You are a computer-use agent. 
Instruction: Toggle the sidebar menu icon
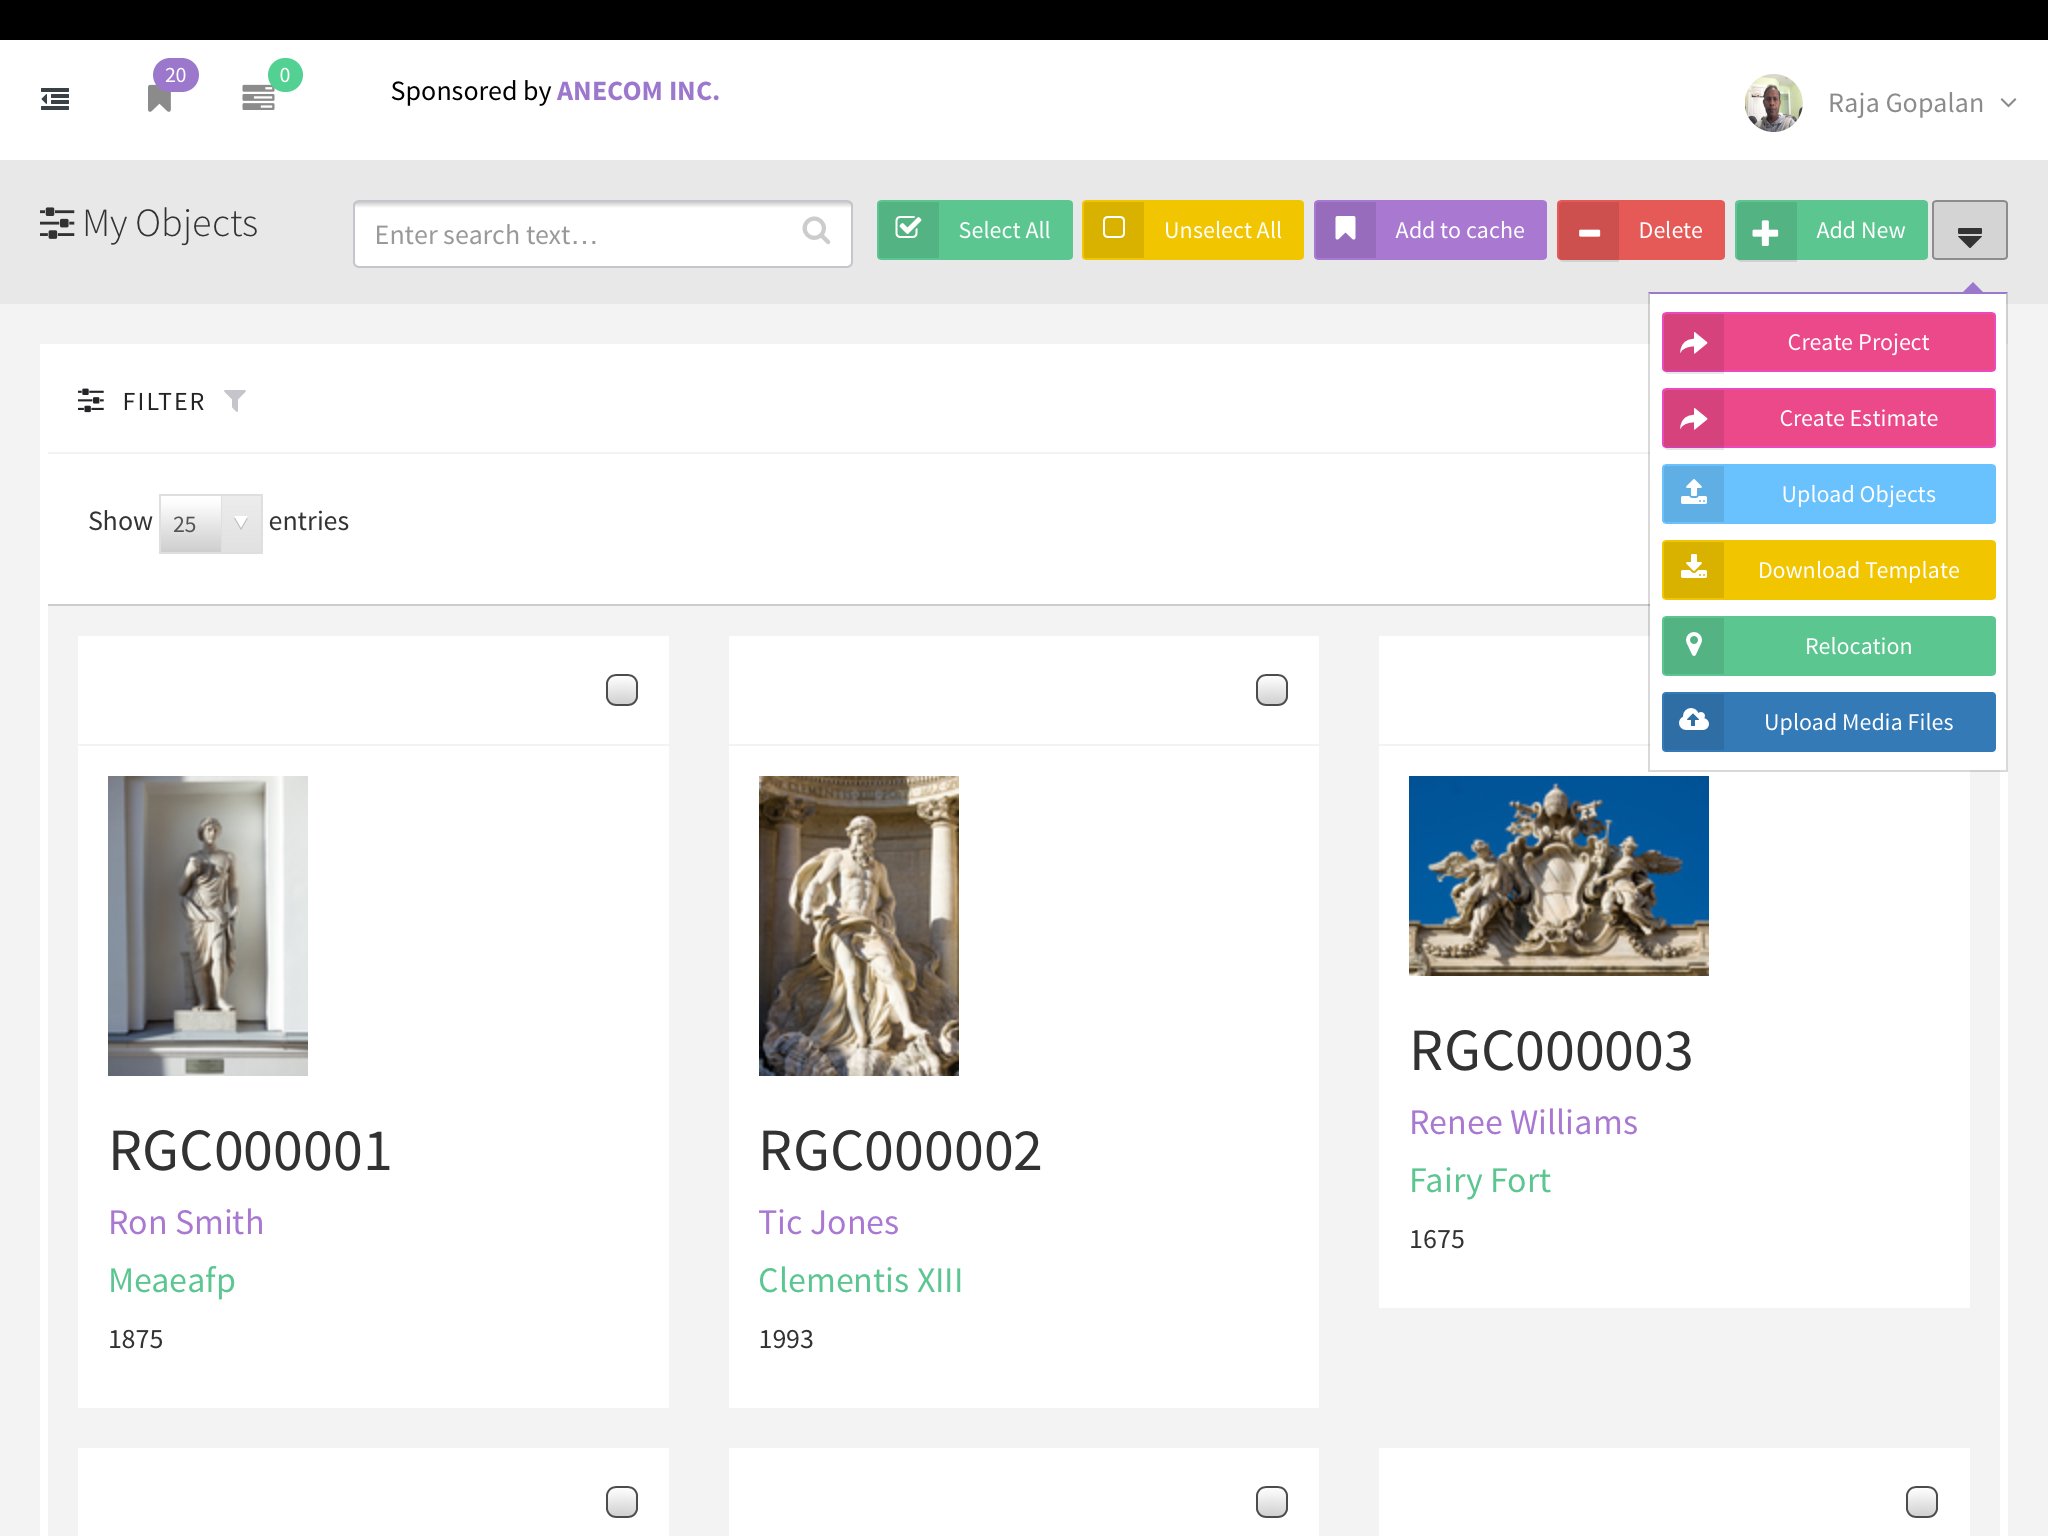coord(55,99)
